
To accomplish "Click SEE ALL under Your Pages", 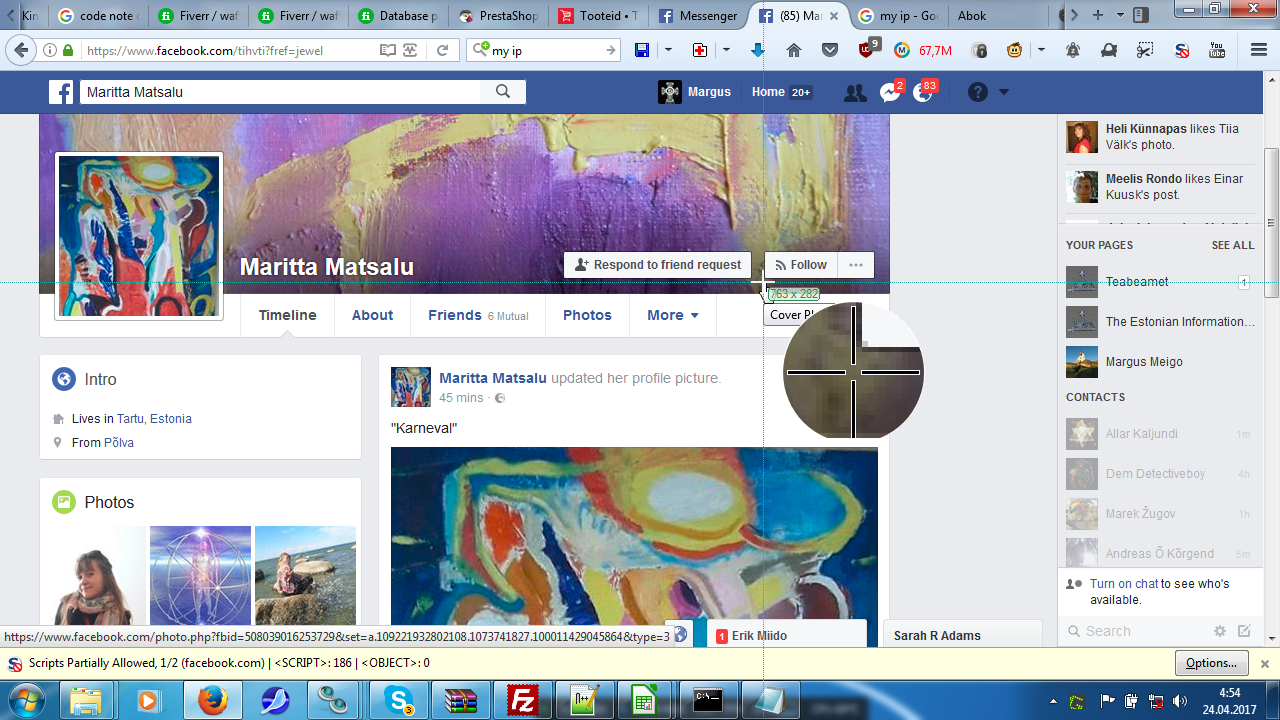I will (1233, 245).
